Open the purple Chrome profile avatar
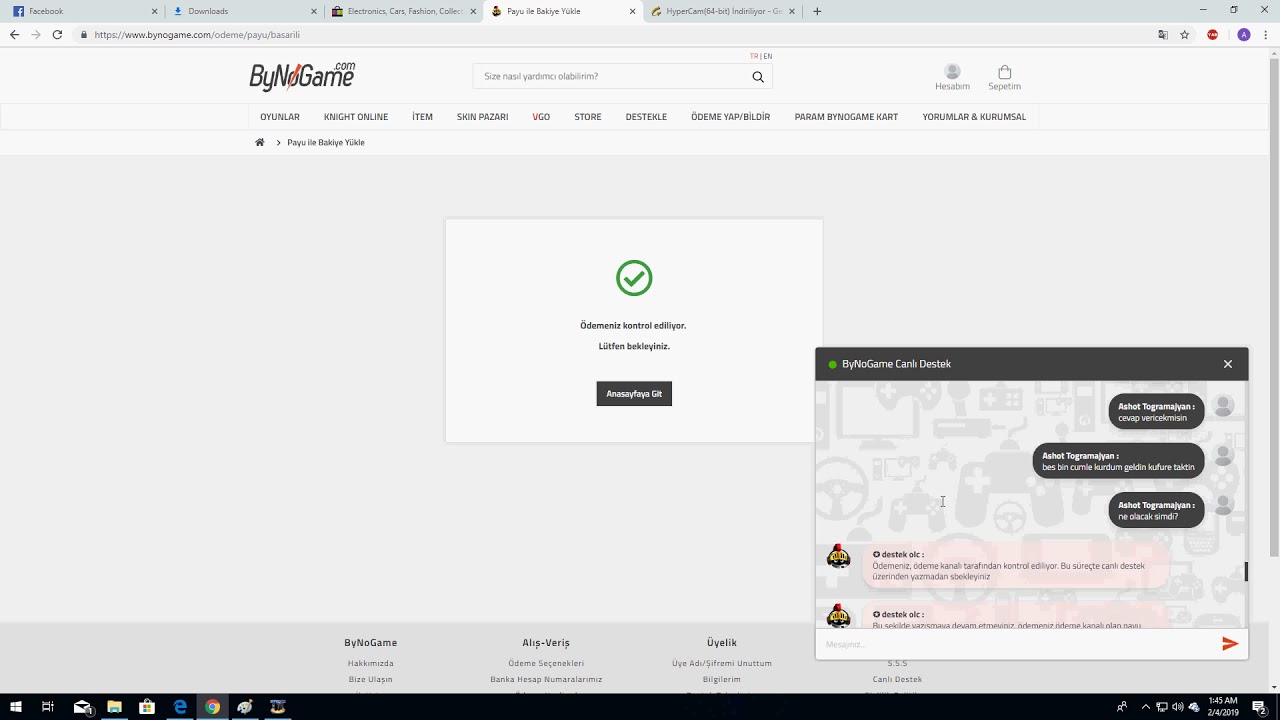 coord(1244,34)
